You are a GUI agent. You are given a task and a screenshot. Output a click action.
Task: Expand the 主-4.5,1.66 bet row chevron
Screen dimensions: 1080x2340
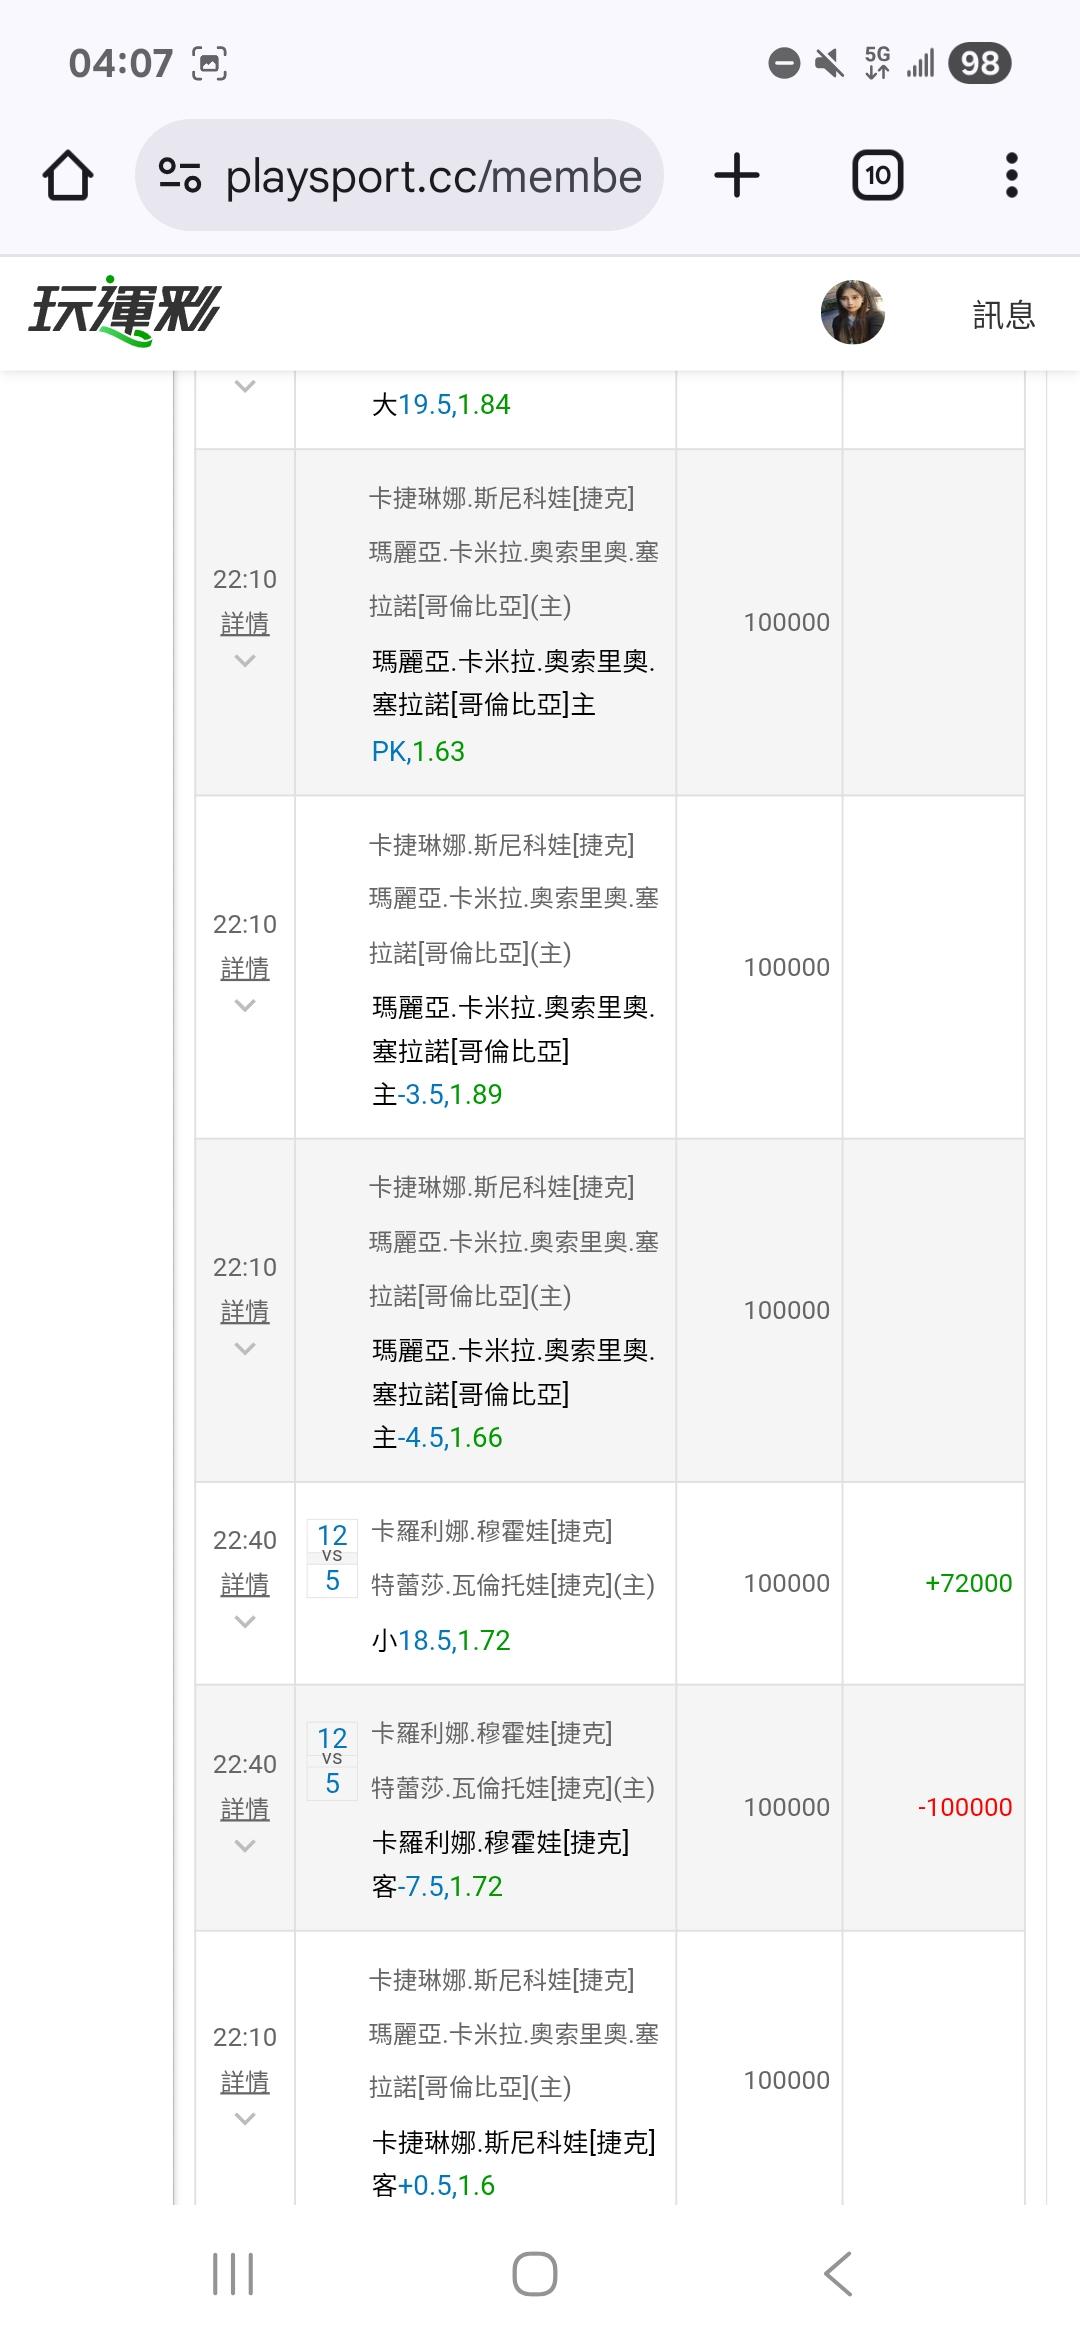(245, 1349)
